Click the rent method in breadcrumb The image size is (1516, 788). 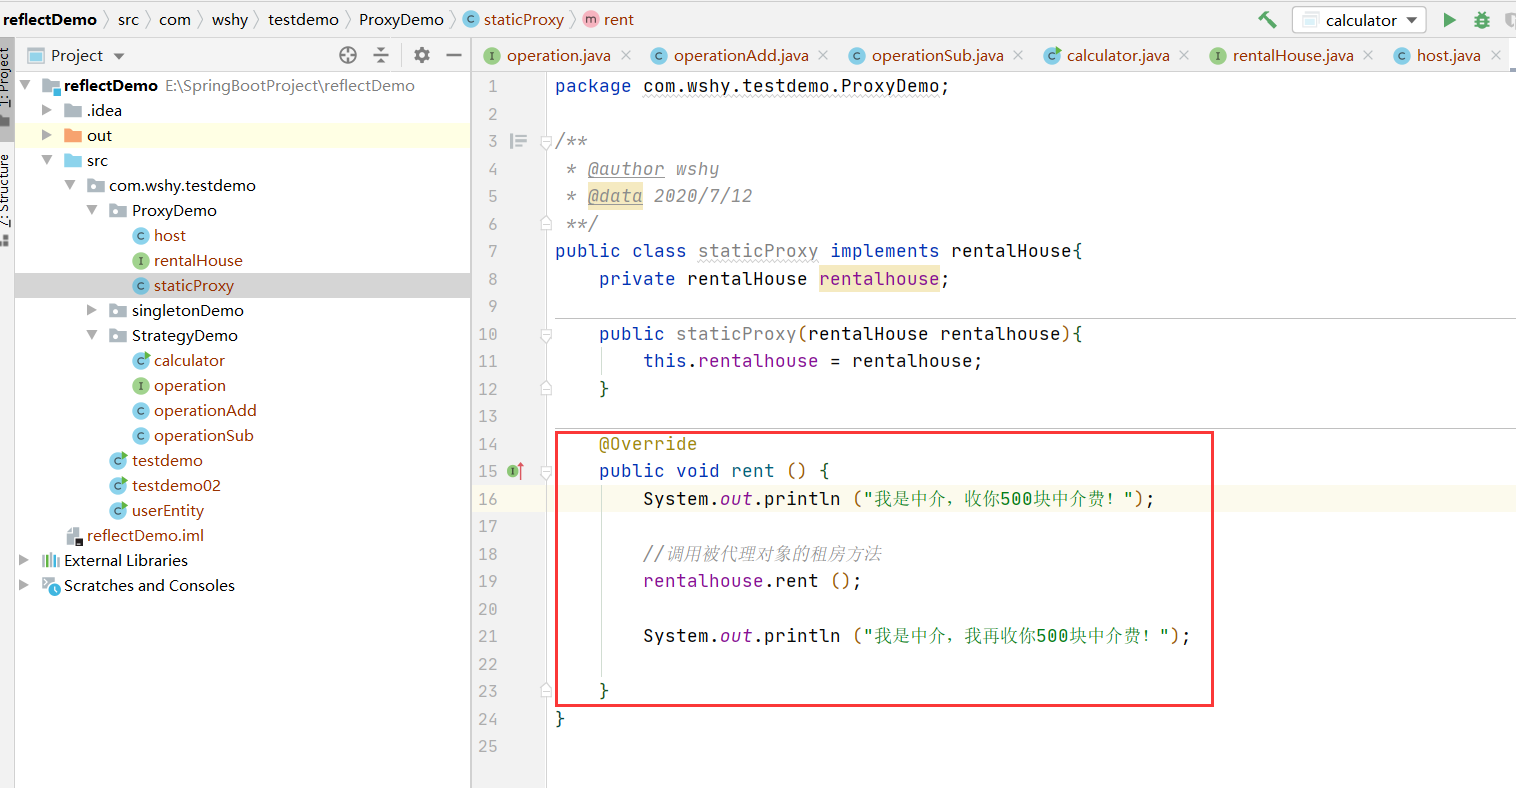tap(608, 19)
